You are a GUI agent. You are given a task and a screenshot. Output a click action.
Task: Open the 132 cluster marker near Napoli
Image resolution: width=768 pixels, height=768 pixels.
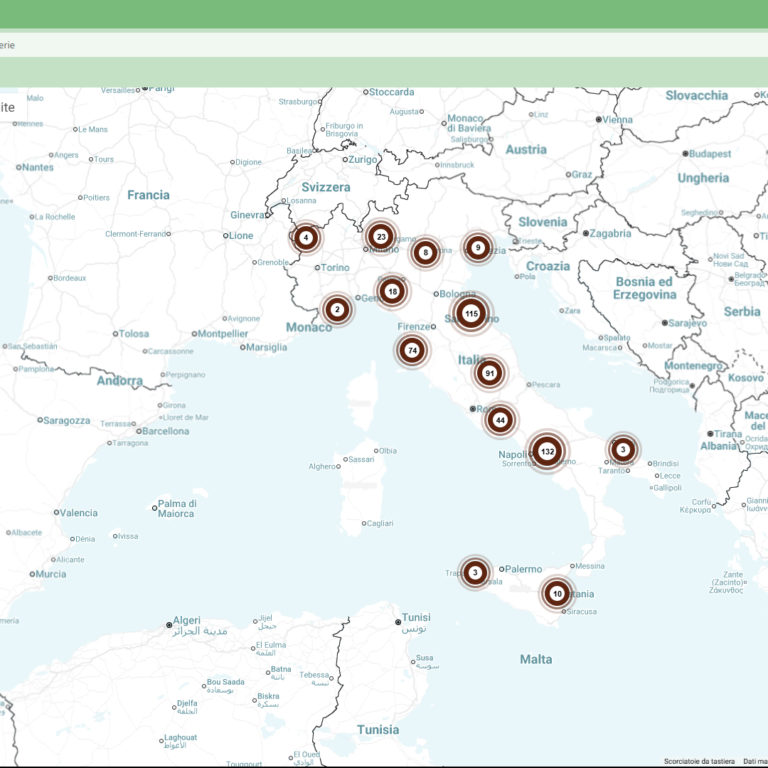tap(546, 452)
